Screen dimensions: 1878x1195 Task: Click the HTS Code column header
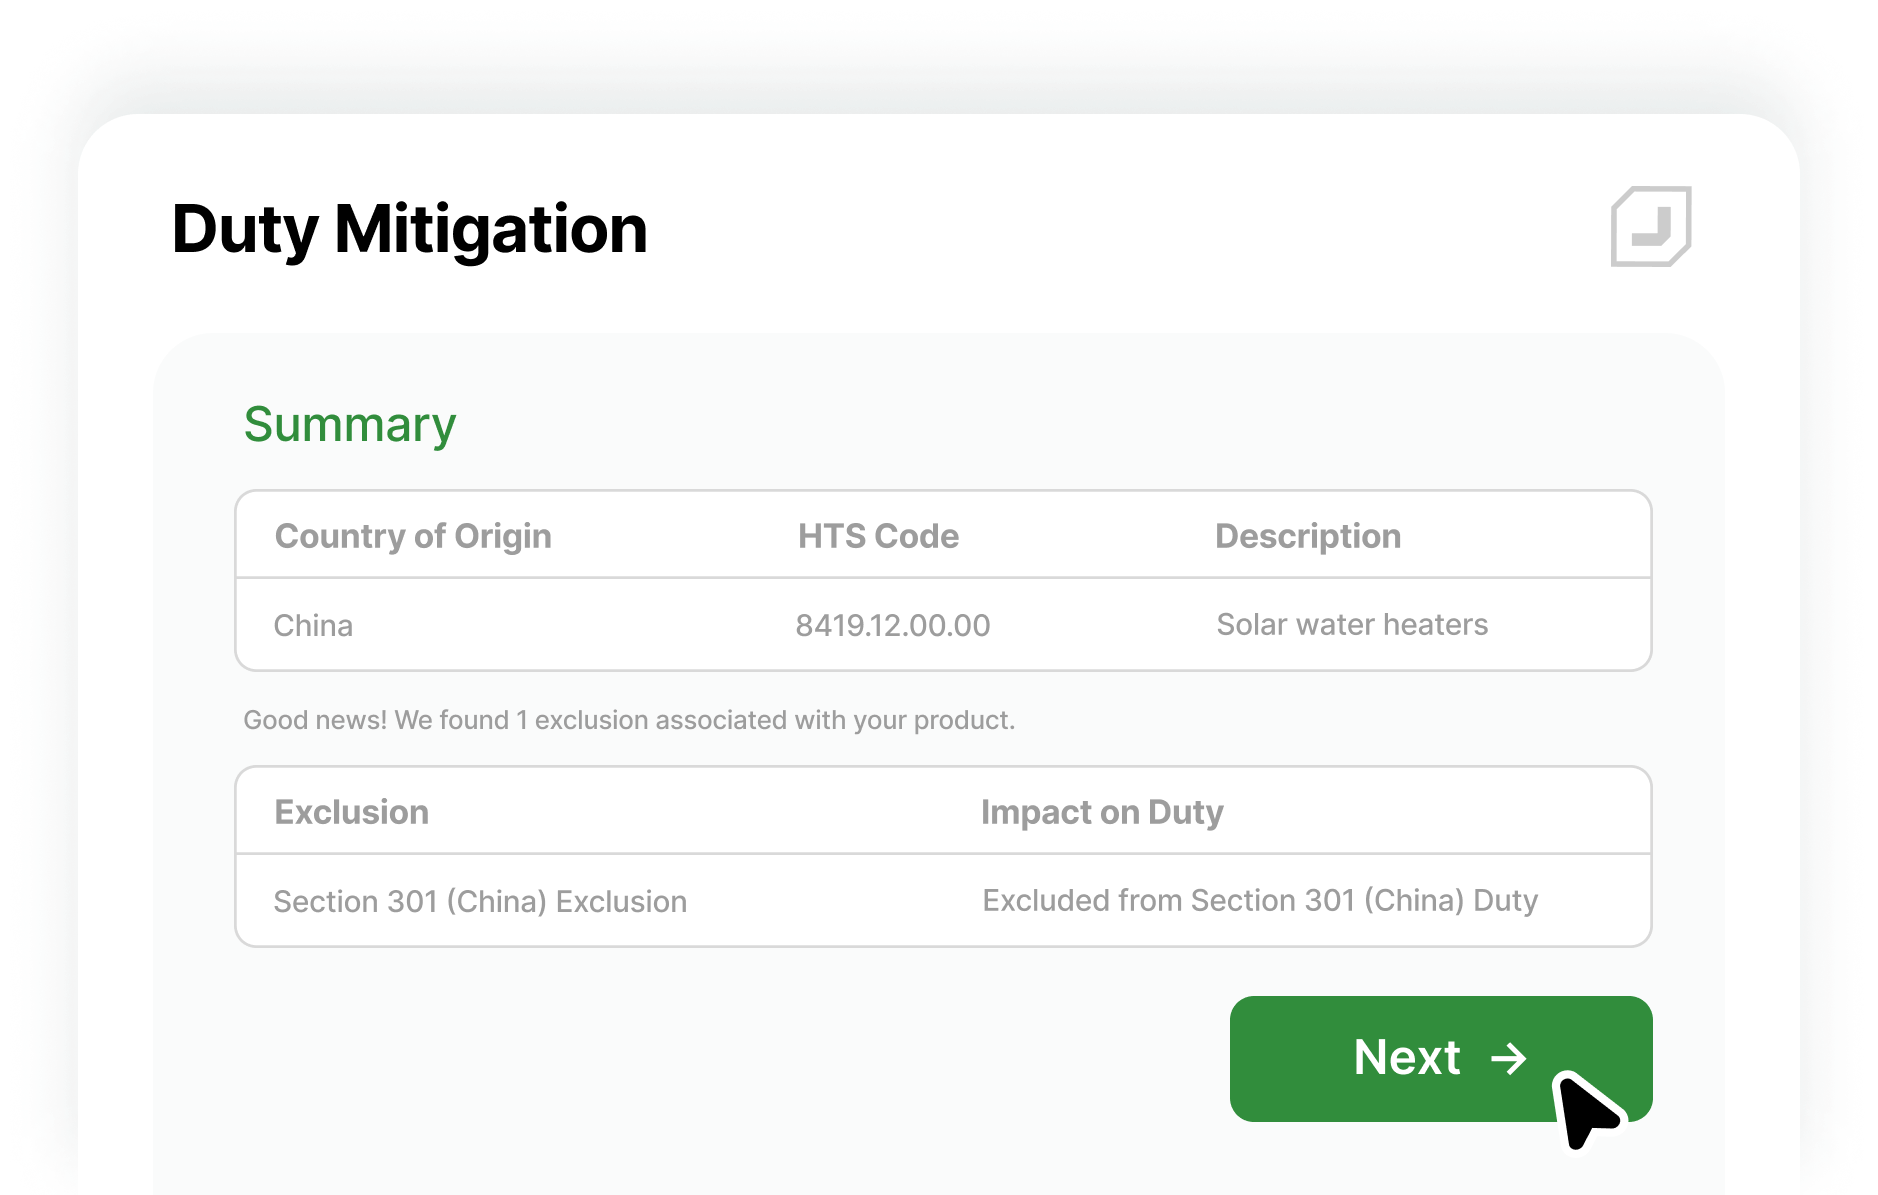[878, 536]
